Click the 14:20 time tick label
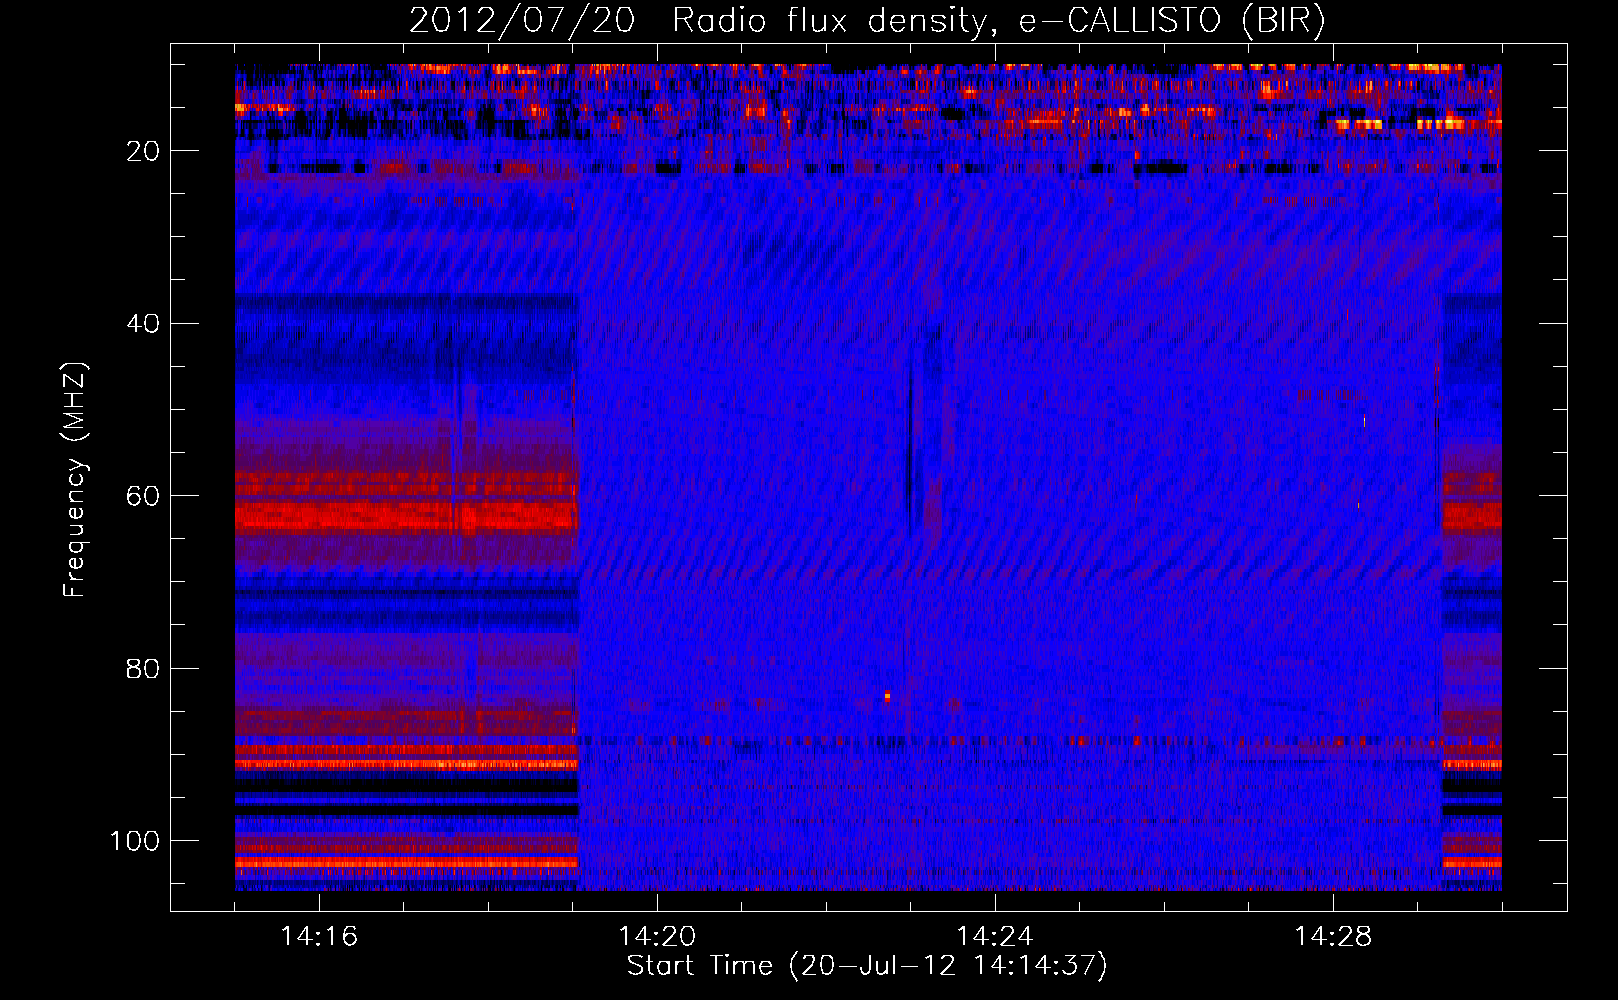Image resolution: width=1618 pixels, height=1000 pixels. pyautogui.click(x=657, y=936)
